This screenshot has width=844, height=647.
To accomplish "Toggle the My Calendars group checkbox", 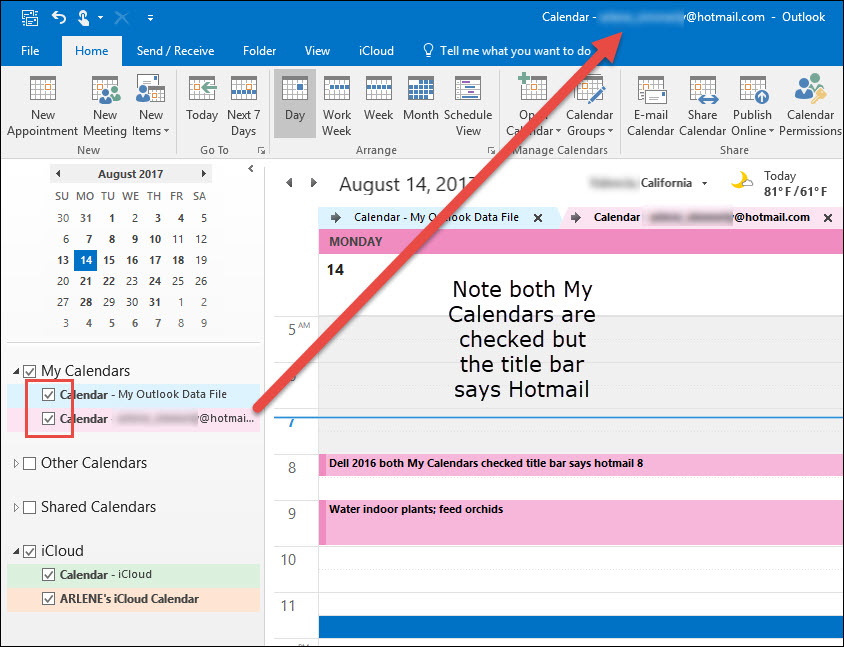I will point(30,371).
